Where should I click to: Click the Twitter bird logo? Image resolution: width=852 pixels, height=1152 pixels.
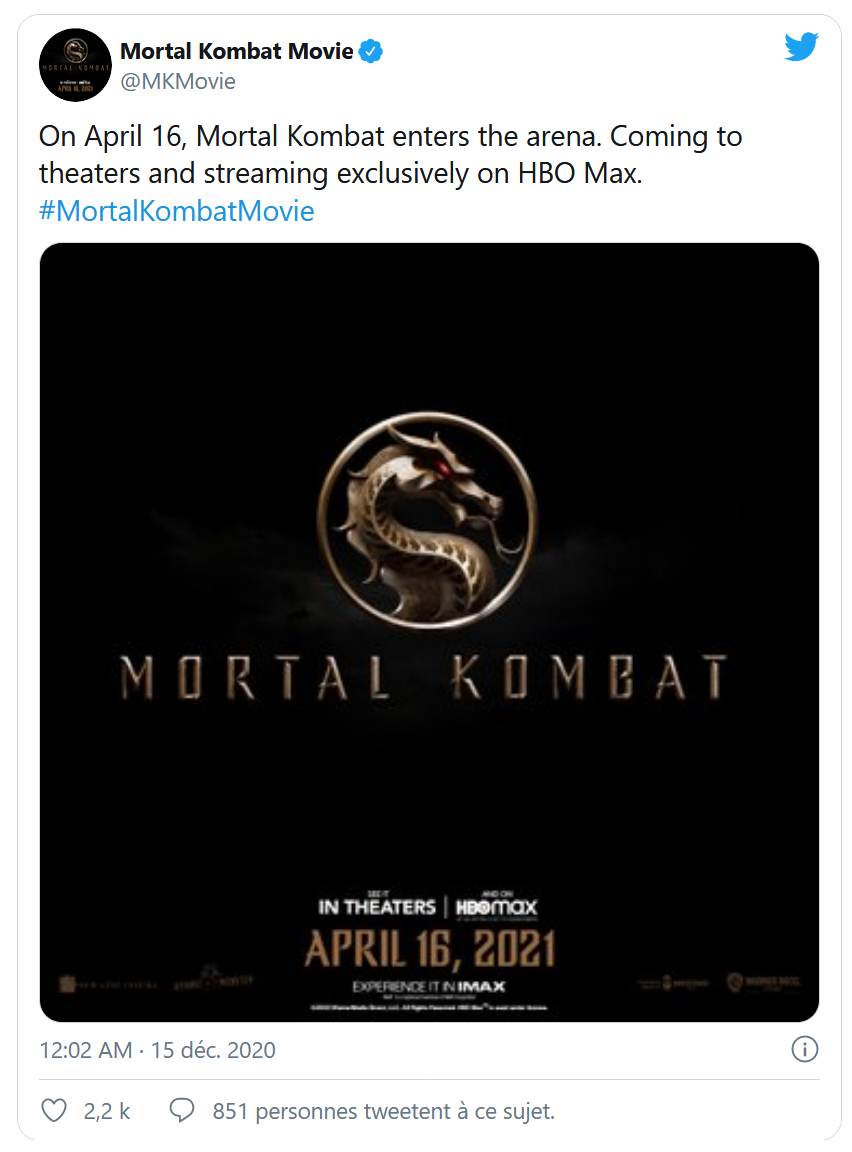[801, 47]
